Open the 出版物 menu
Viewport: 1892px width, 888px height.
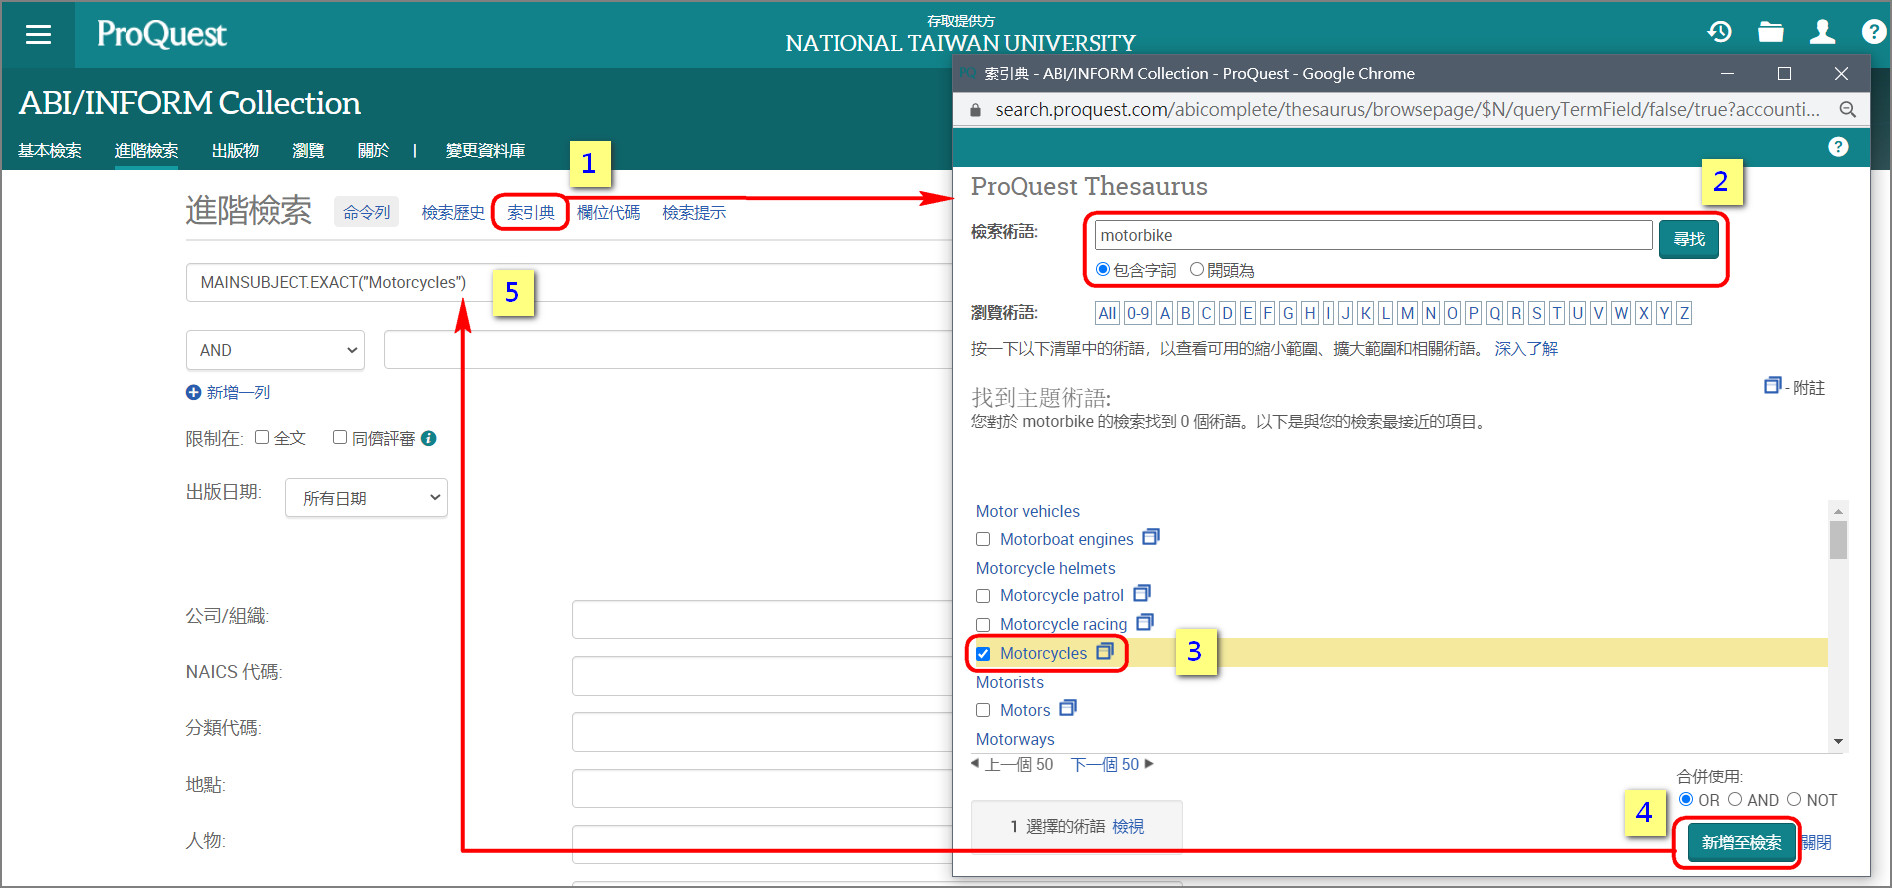[235, 150]
